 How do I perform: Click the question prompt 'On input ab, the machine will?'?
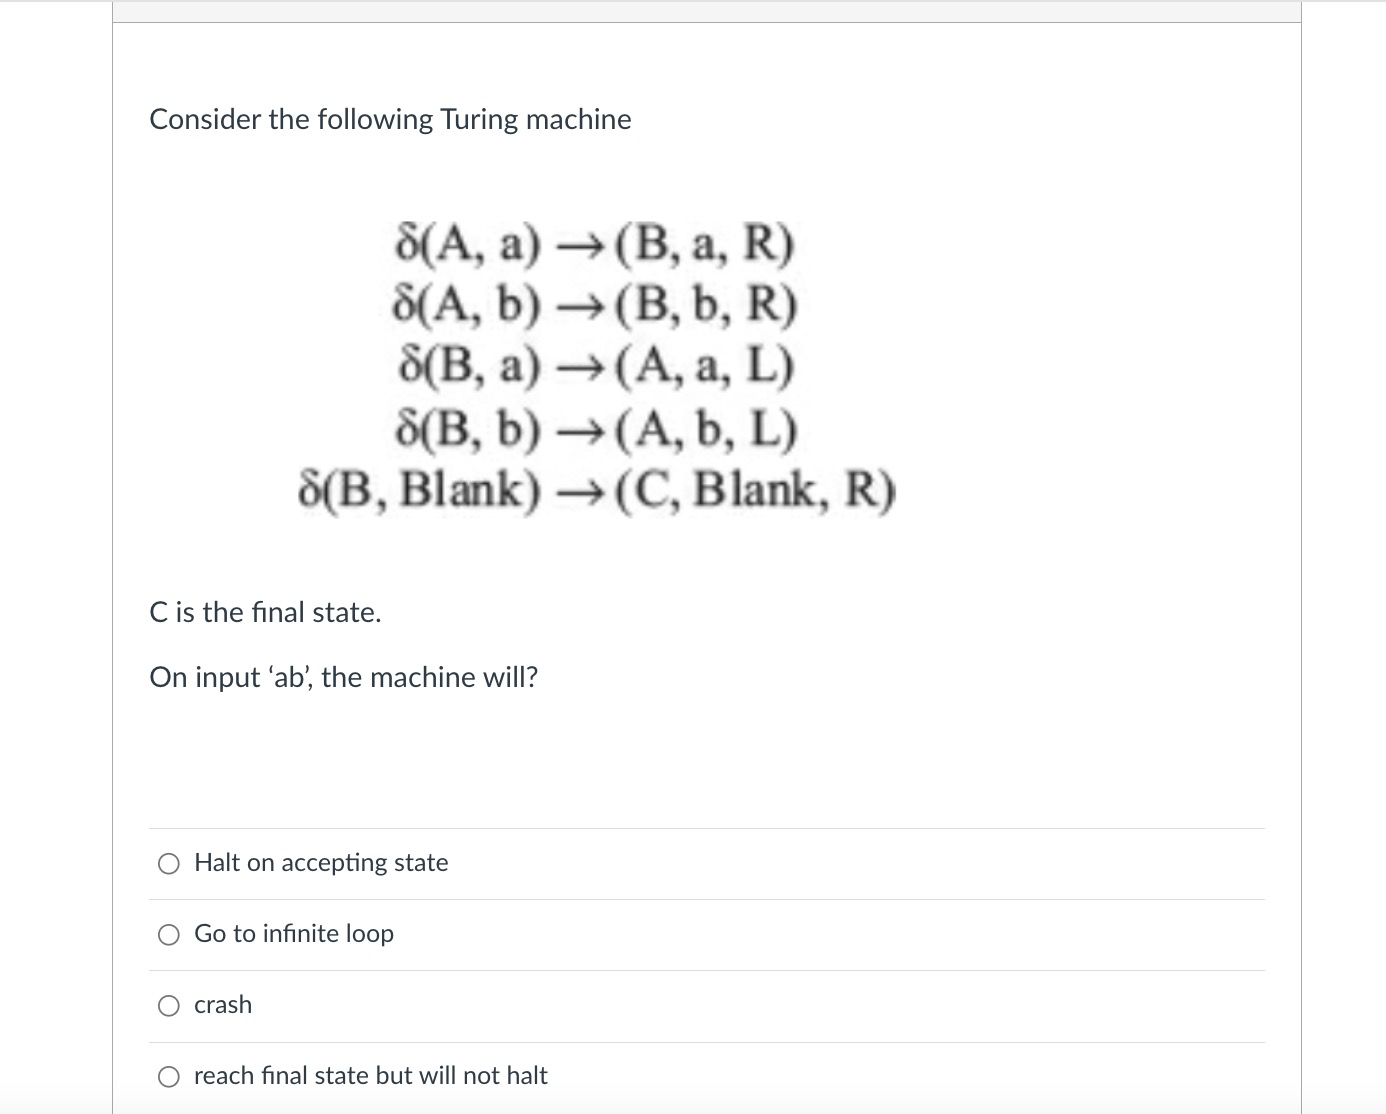343,677
